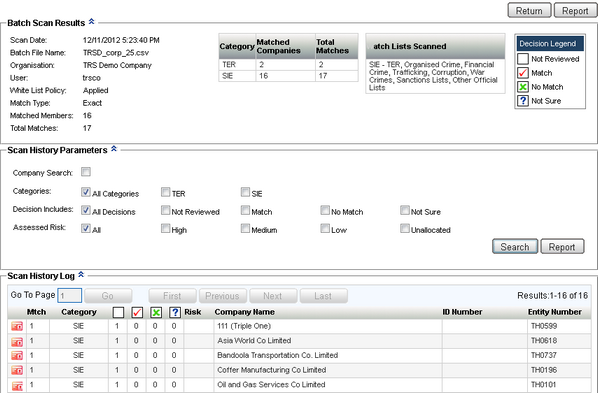Click the question mark Not Sure column header icon

tap(175, 312)
